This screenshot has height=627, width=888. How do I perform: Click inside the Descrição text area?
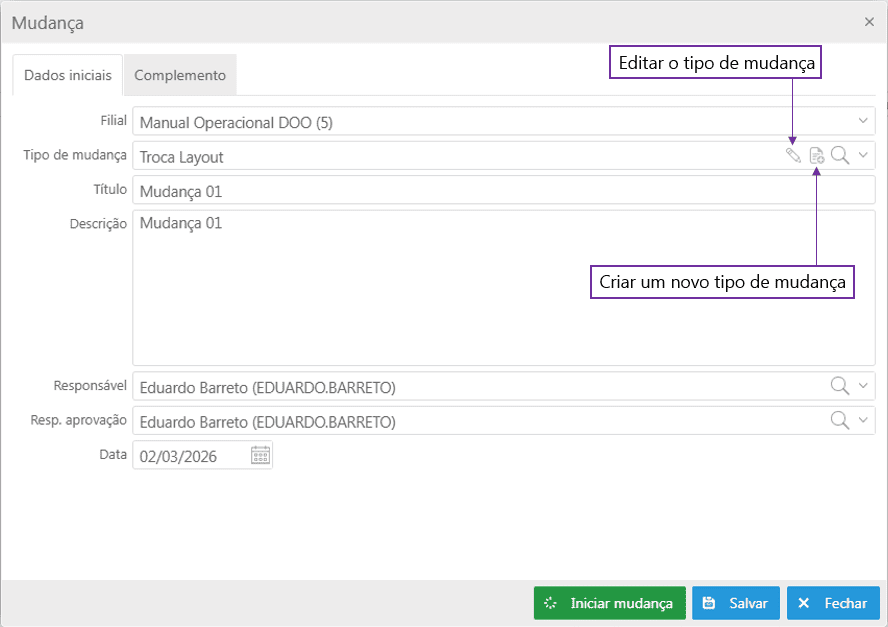click(x=500, y=290)
